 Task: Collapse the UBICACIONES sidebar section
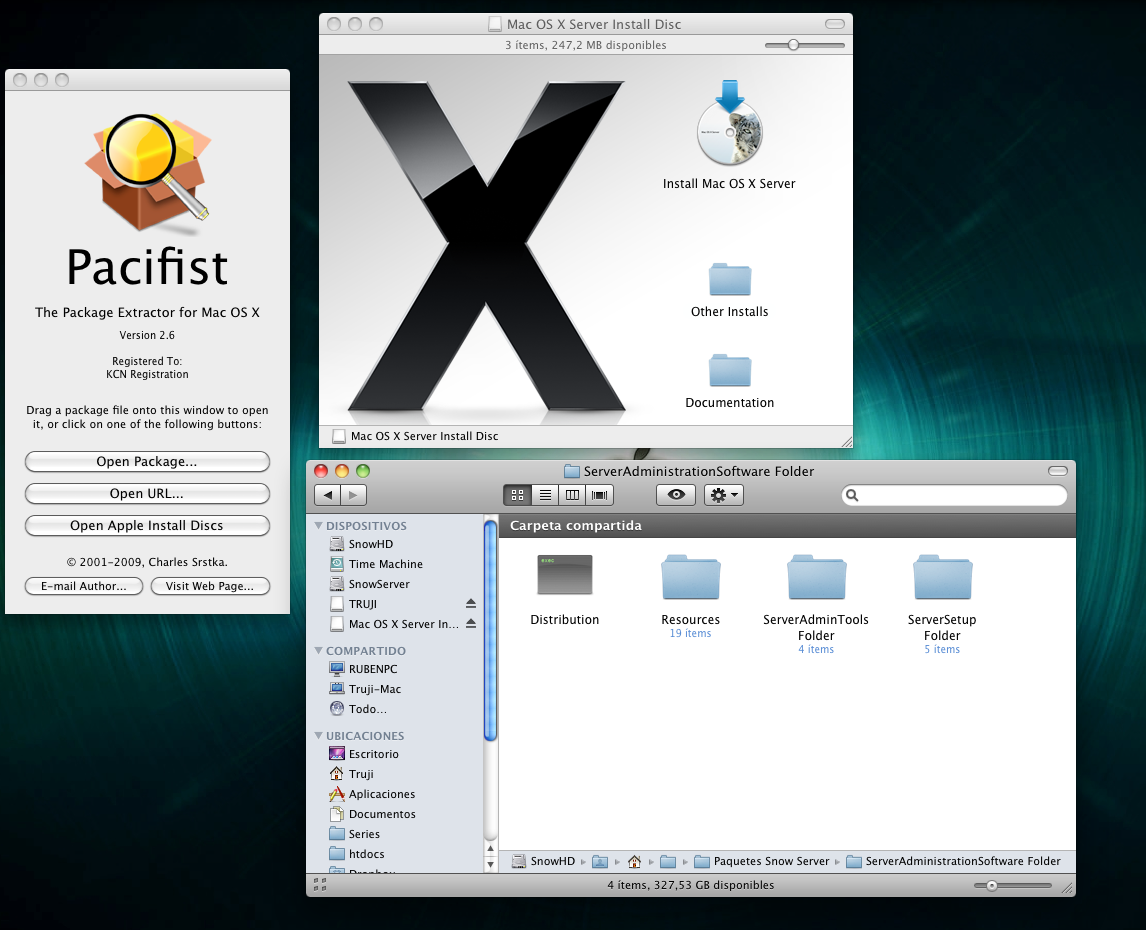pos(319,736)
